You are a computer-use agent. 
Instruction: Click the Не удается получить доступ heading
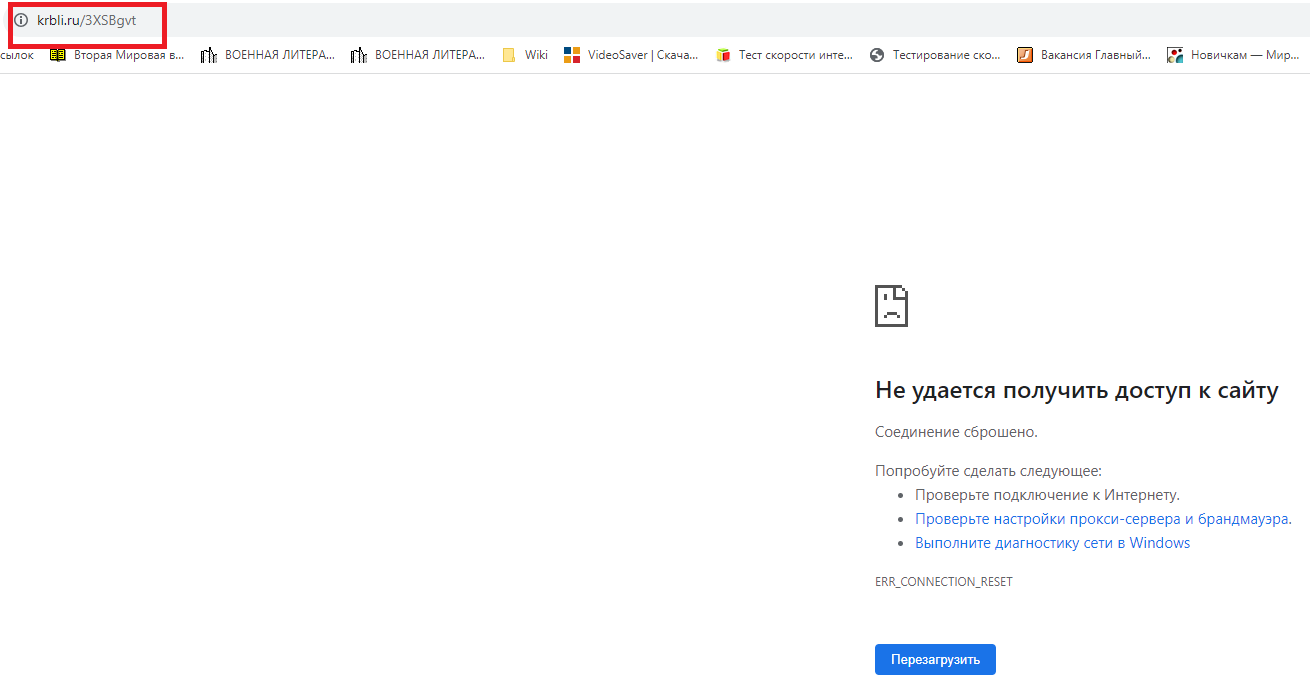tap(1076, 391)
